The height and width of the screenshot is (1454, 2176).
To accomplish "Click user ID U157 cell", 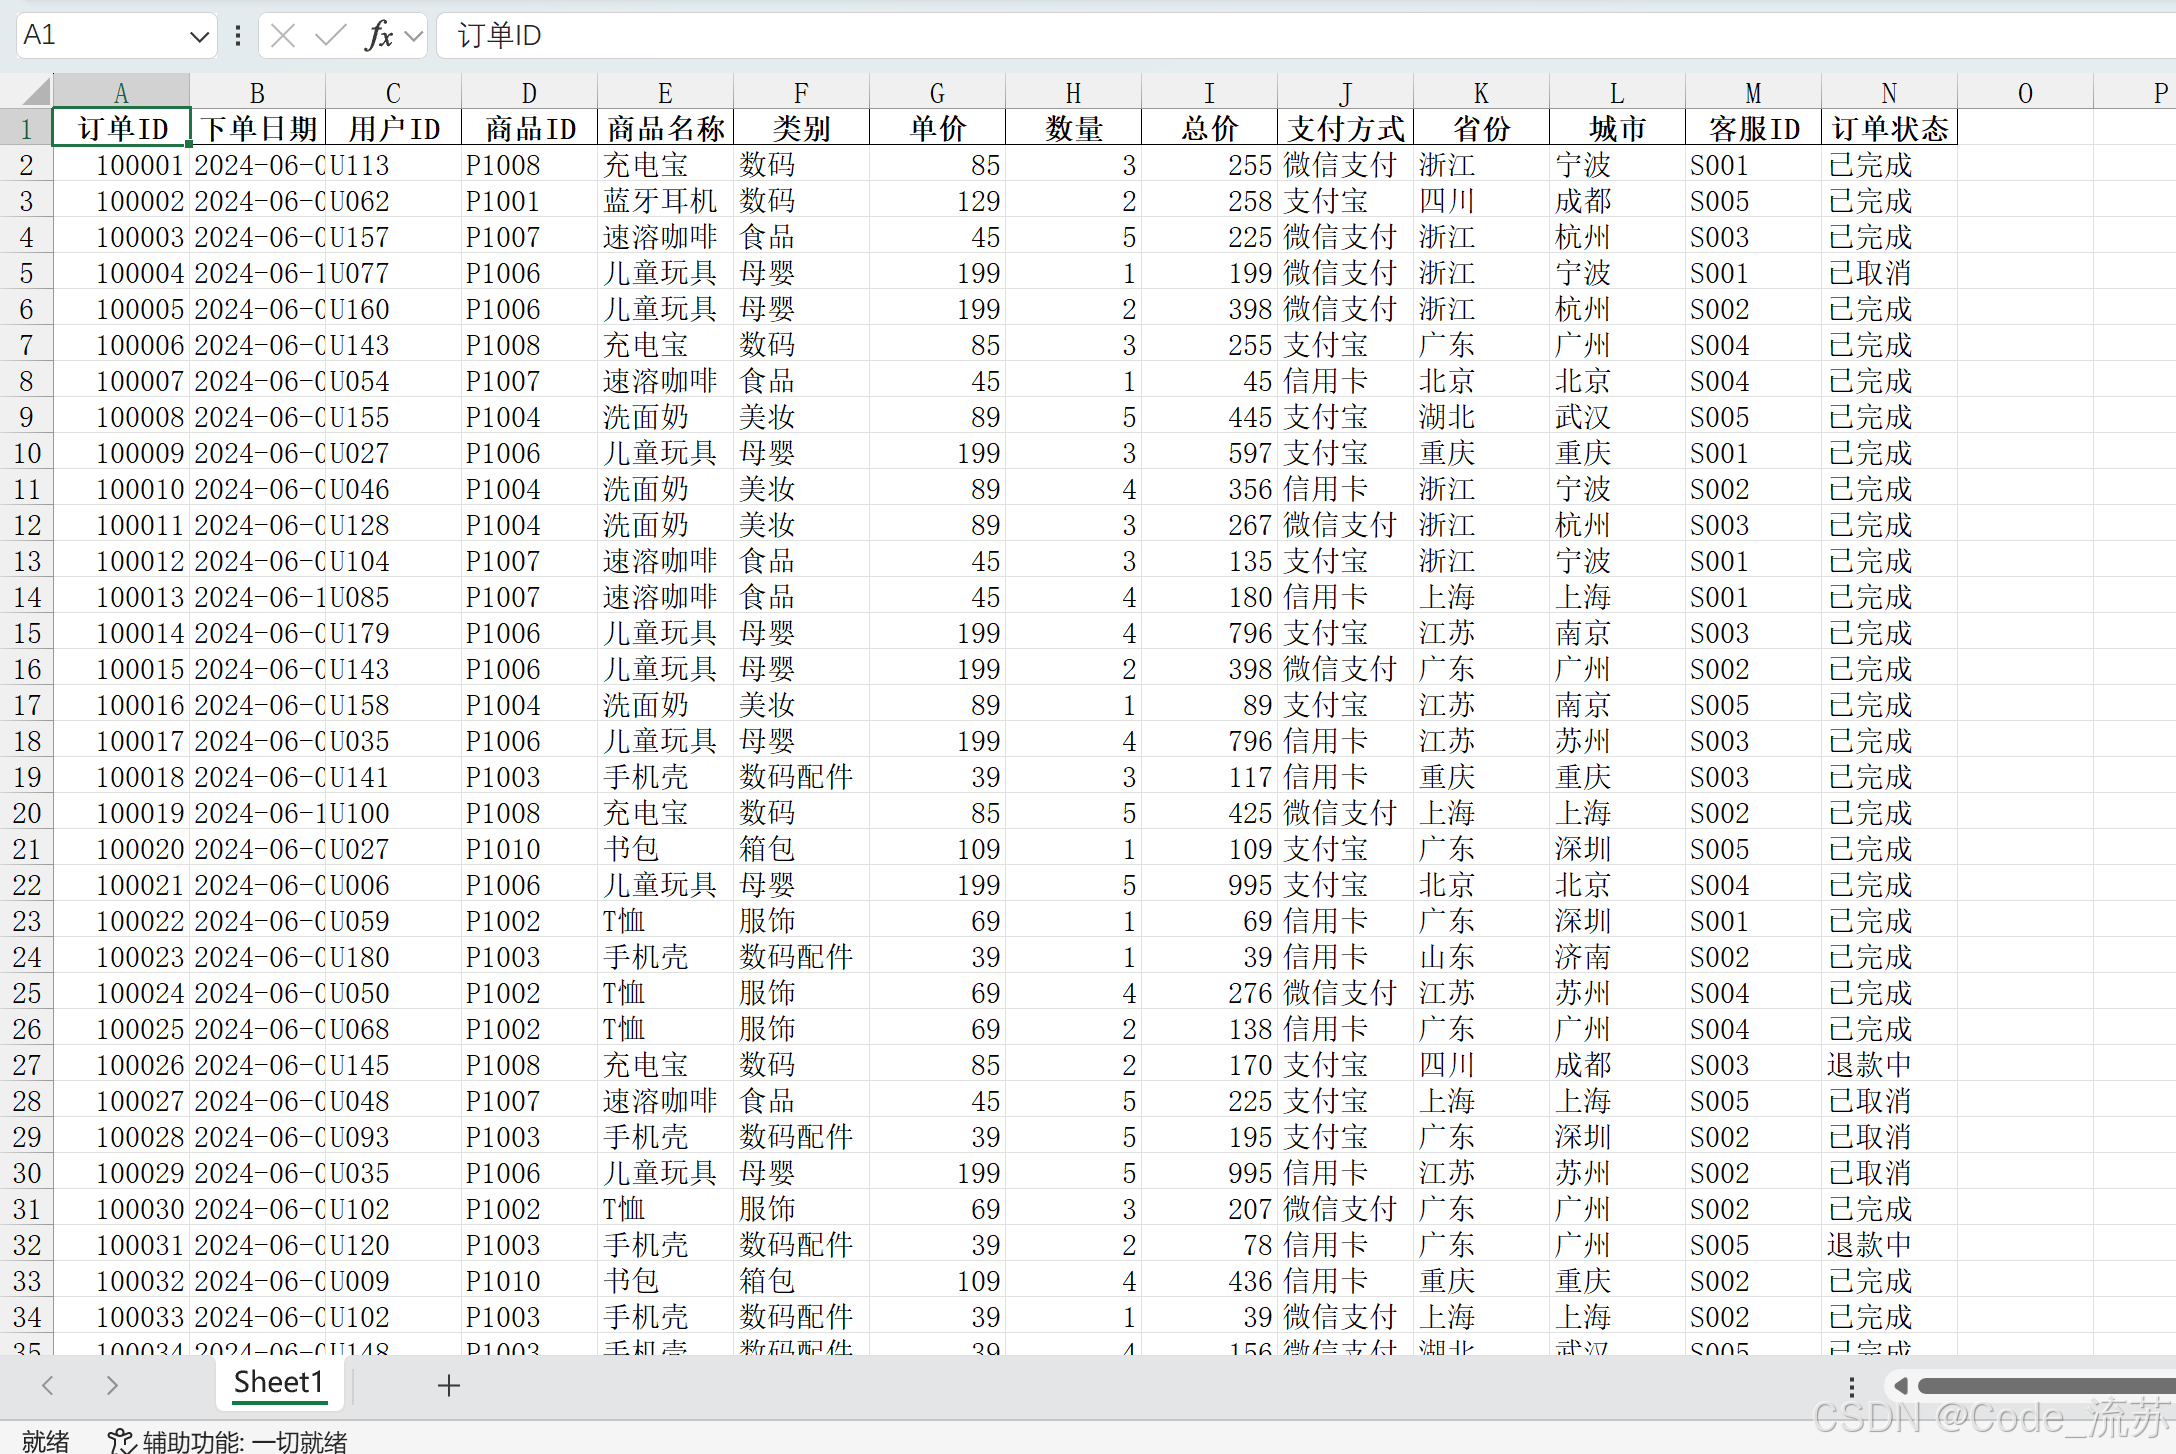I will 393,237.
